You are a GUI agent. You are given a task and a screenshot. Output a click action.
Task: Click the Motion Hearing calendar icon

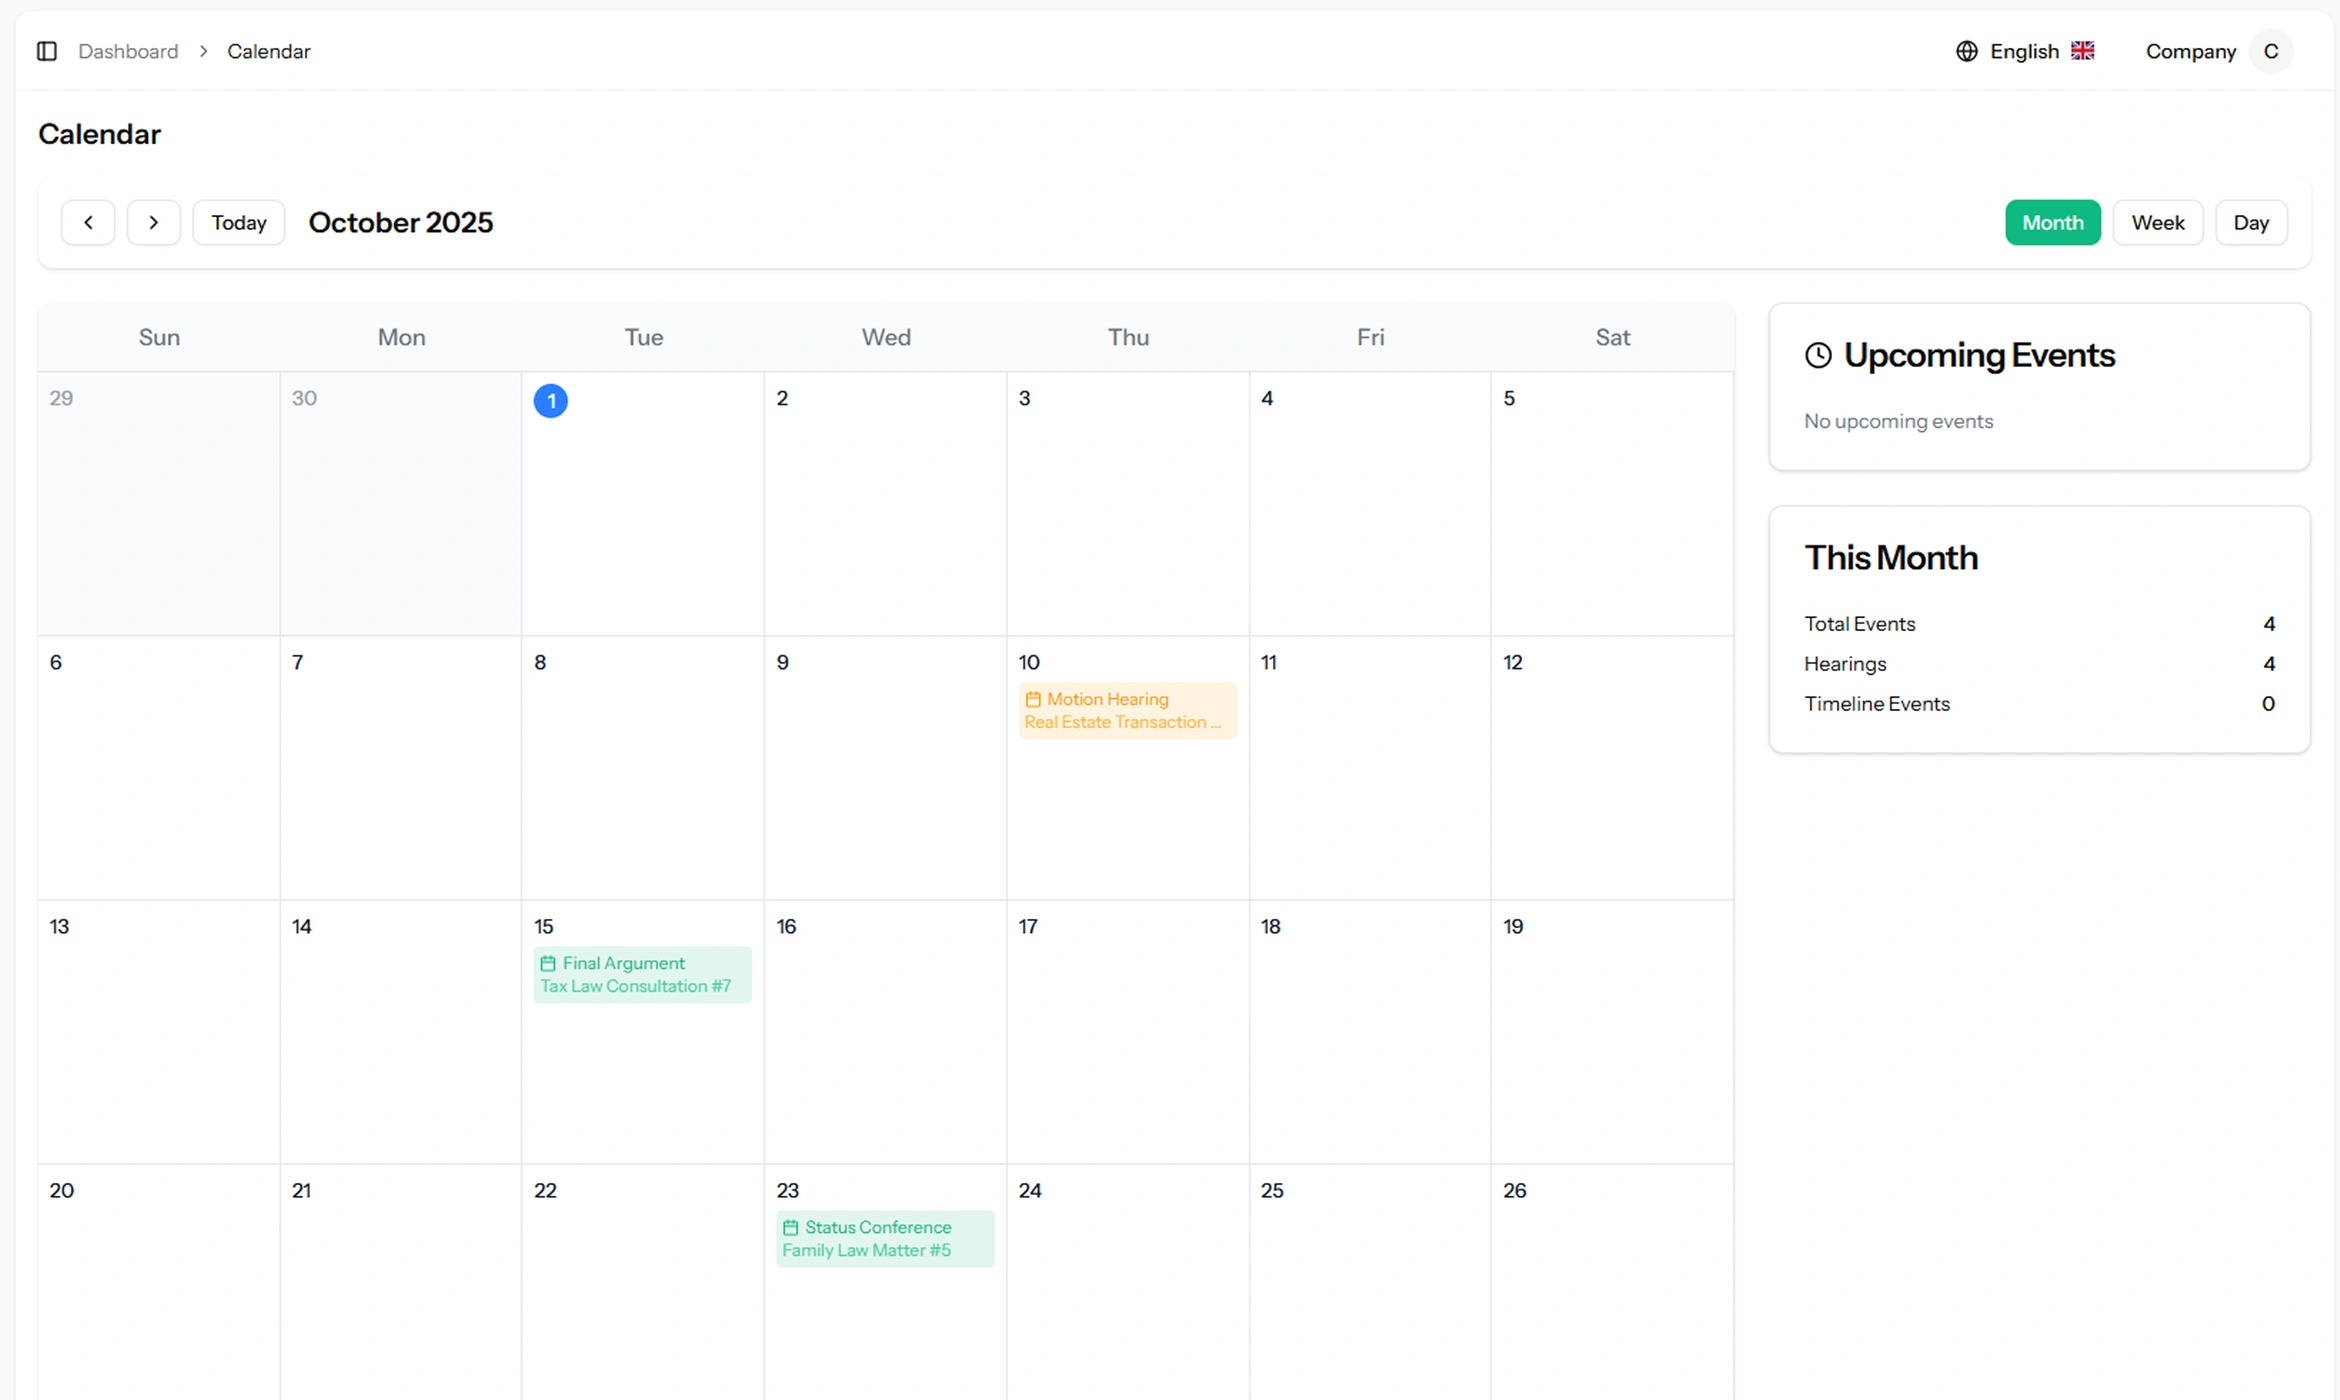click(1033, 699)
